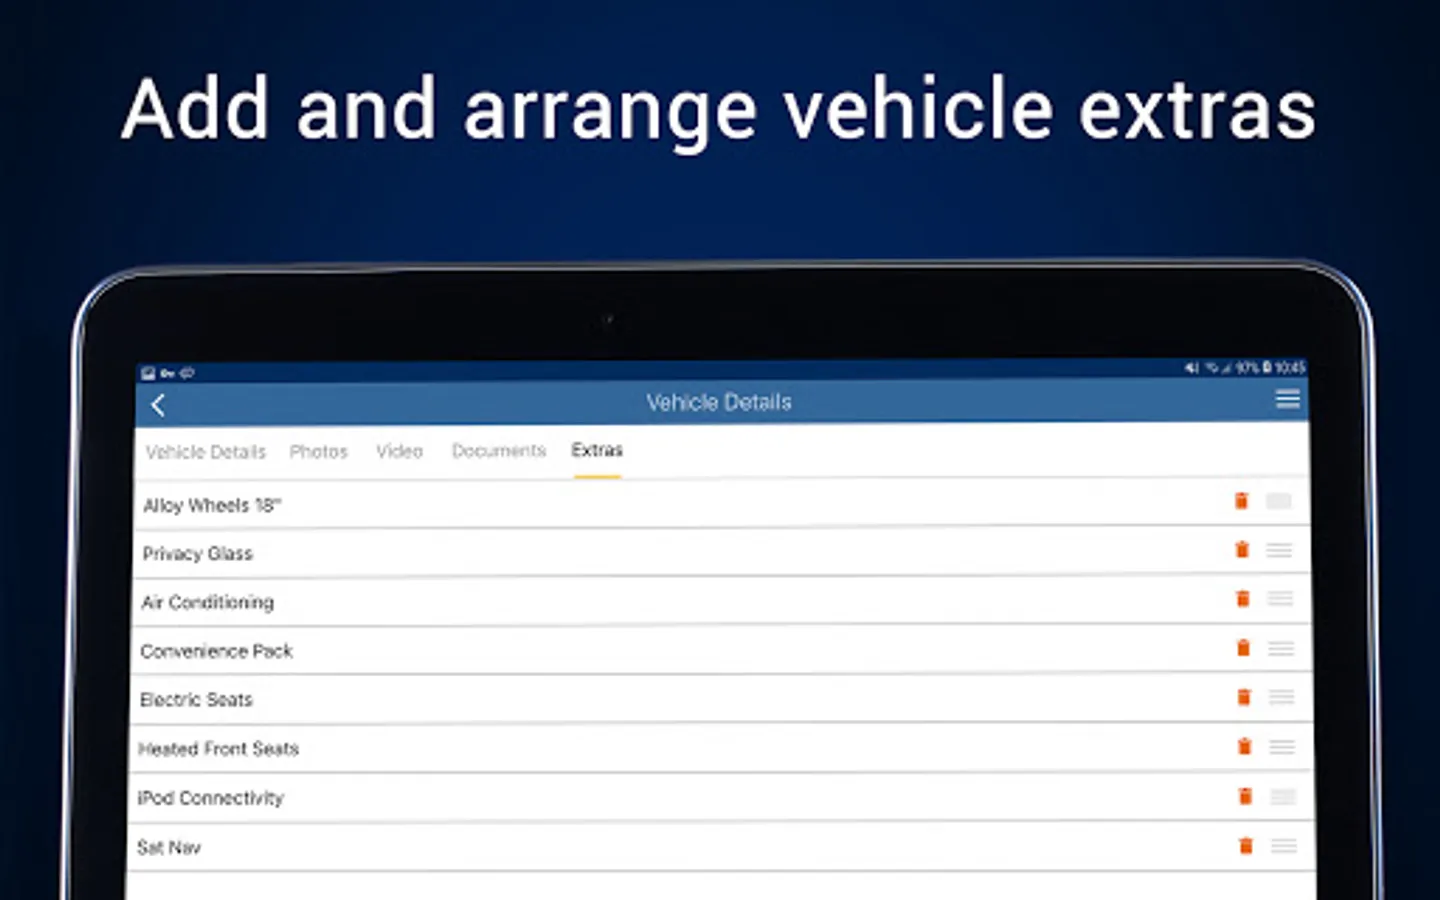Select the Privacy Glass row text

click(197, 553)
